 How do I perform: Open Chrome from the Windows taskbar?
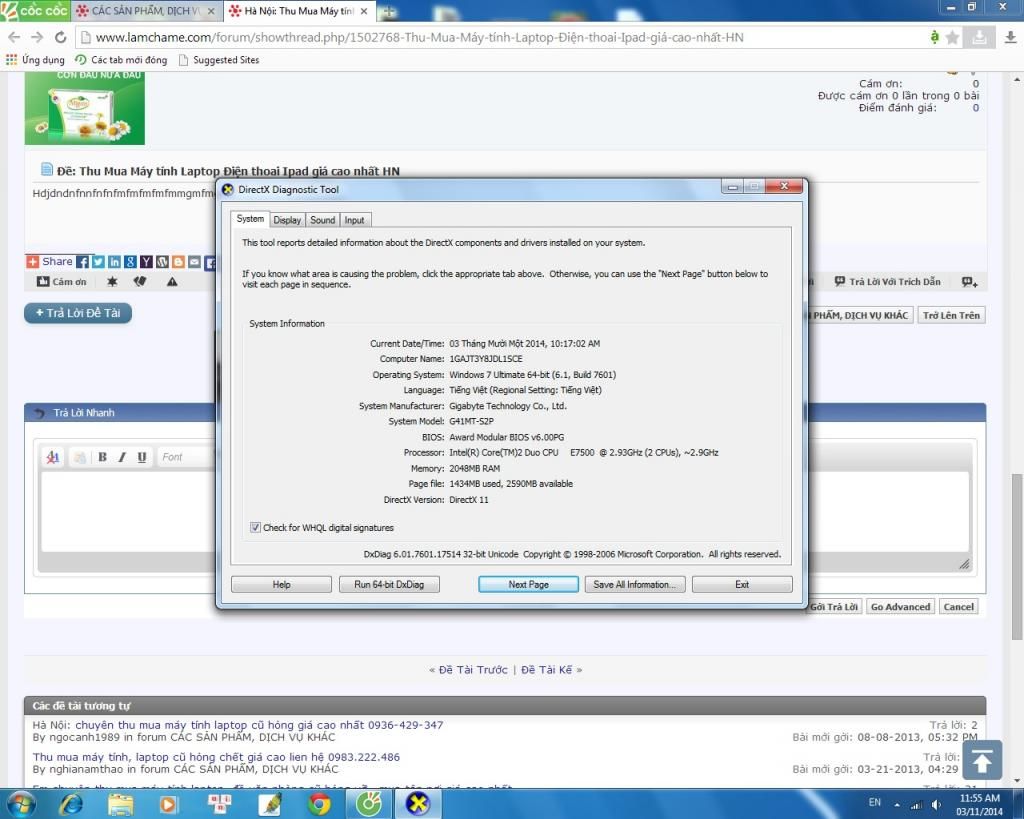320,803
